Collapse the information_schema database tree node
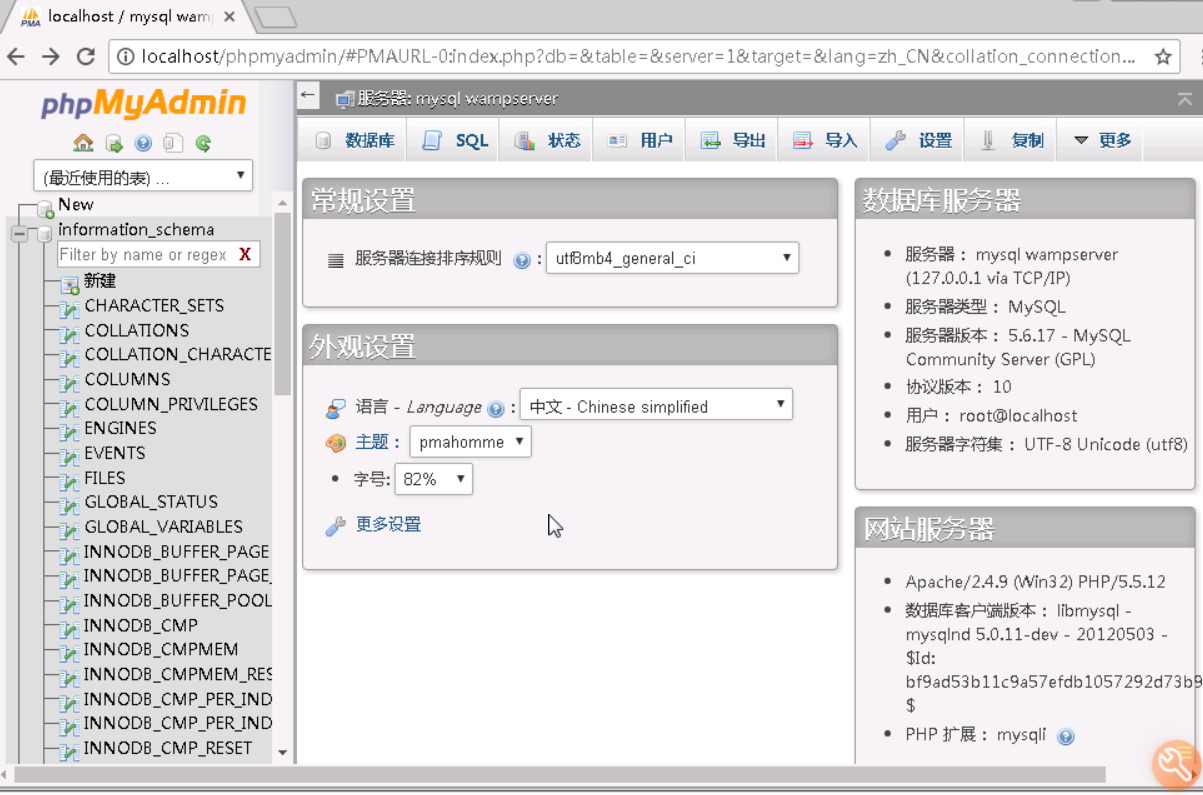 pyautogui.click(x=18, y=233)
